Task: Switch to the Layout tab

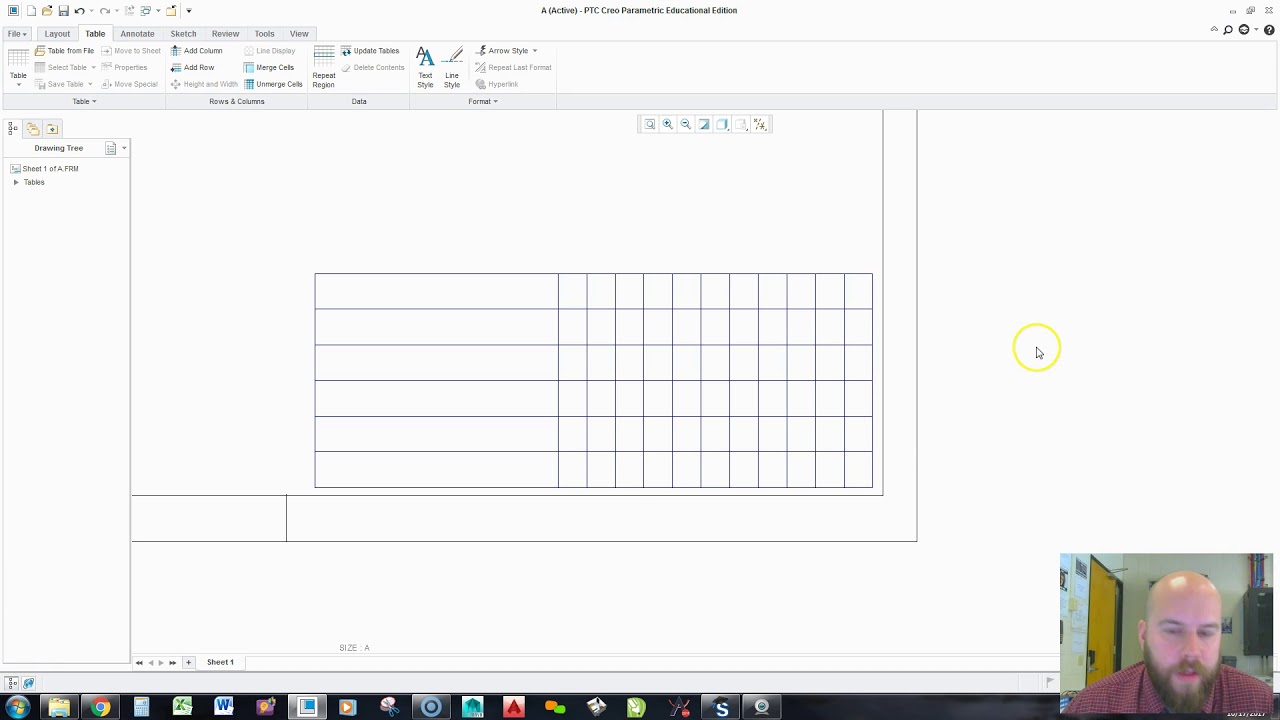Action: click(57, 34)
